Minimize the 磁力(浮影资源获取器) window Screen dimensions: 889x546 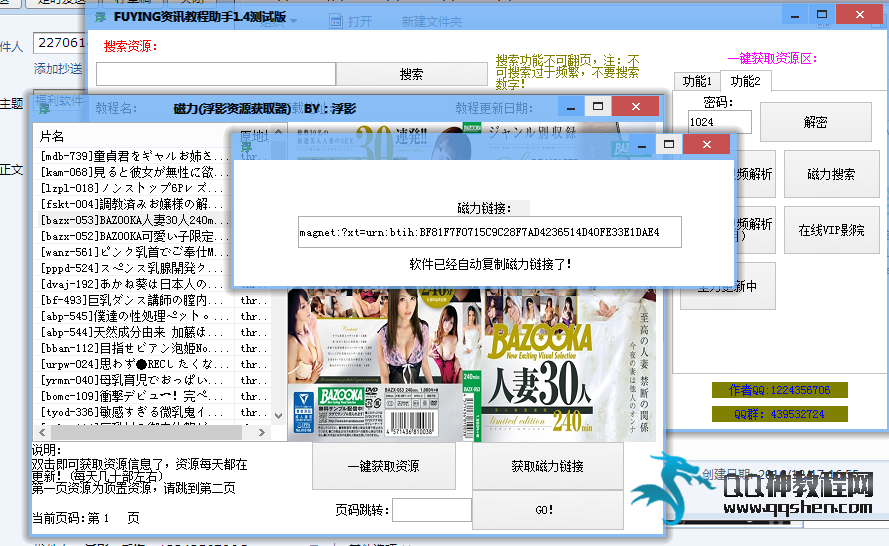click(571, 107)
